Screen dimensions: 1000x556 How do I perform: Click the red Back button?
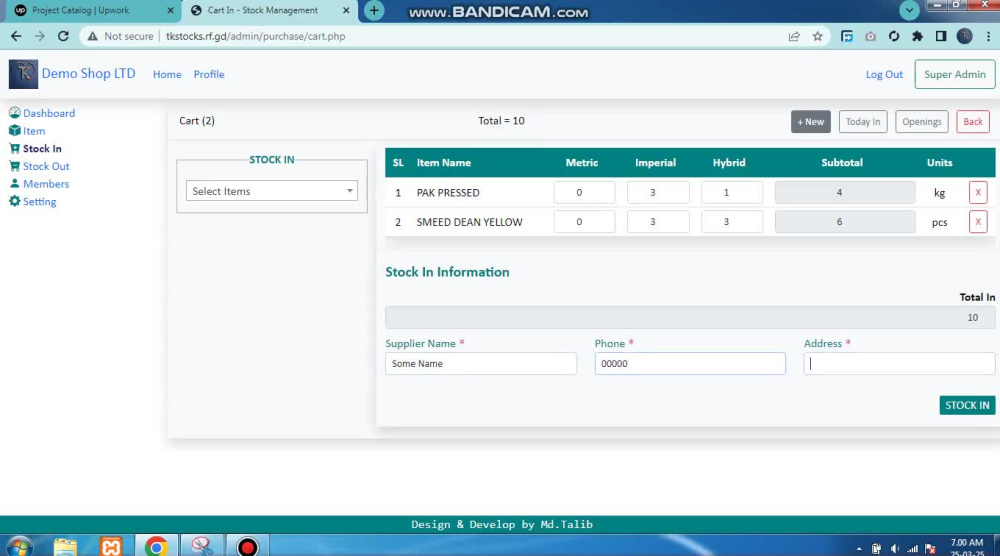pyautogui.click(x=973, y=122)
